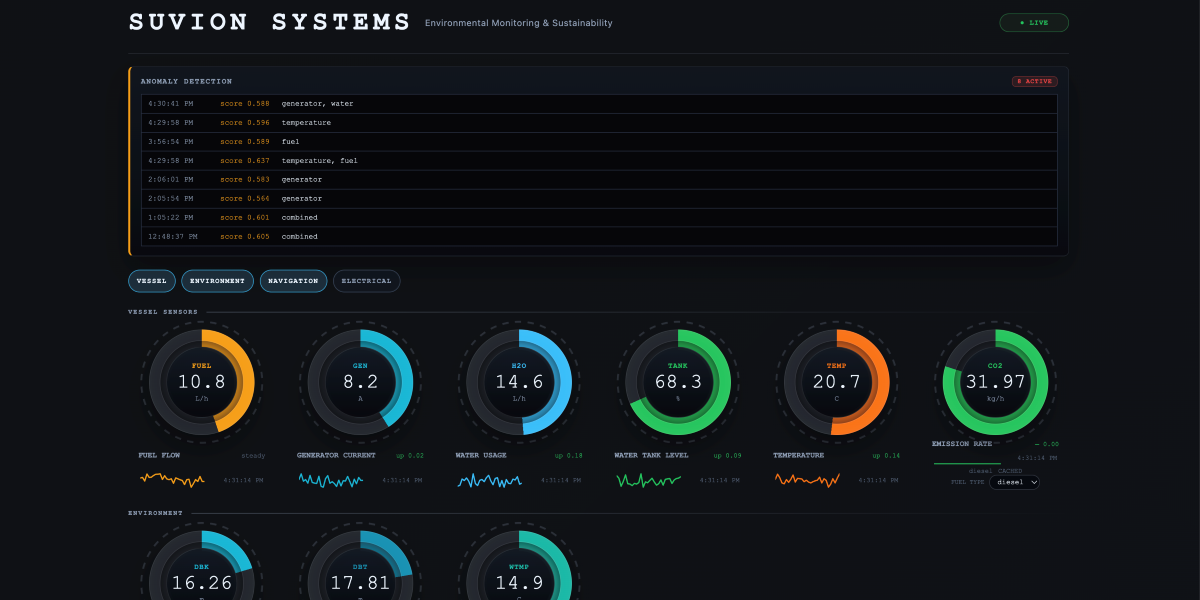
Task: Click the Water Usage blue sparkline
Action: tap(490, 480)
